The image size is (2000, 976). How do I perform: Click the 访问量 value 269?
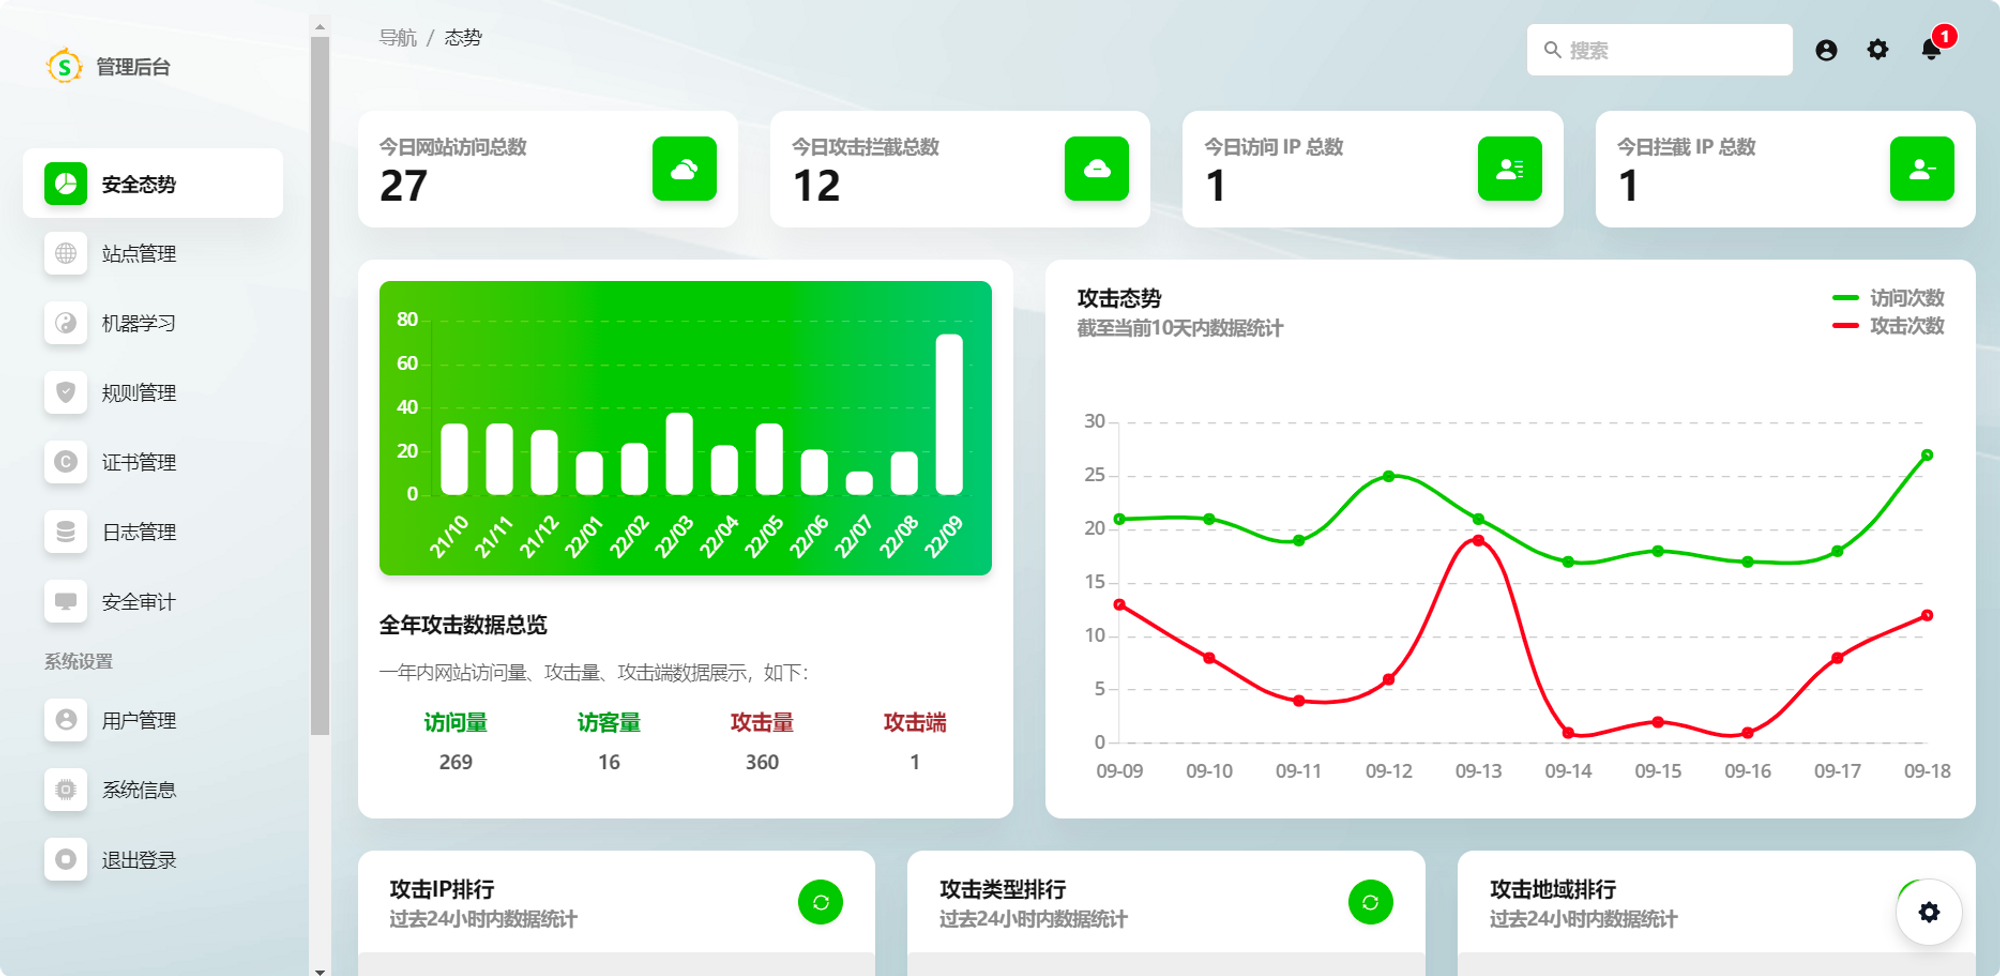(455, 762)
